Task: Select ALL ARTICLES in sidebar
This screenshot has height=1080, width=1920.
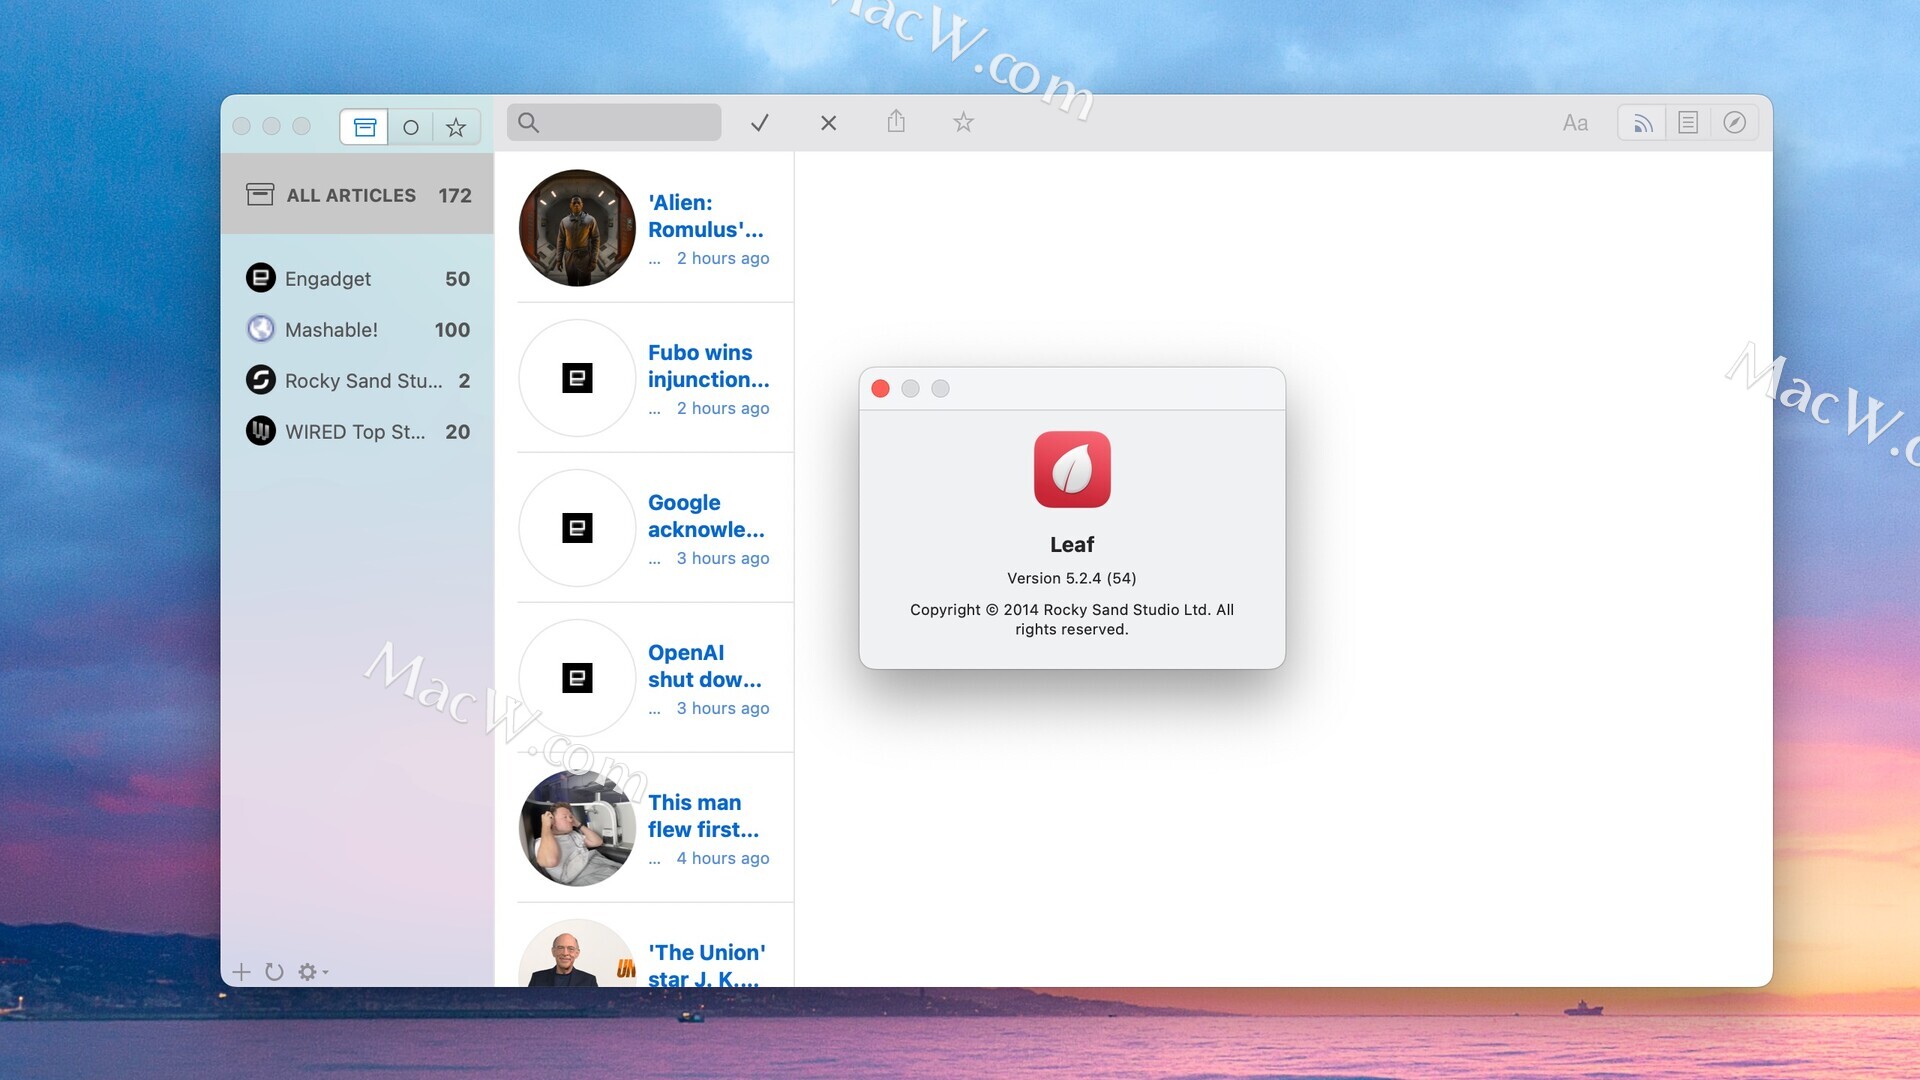Action: coord(358,195)
